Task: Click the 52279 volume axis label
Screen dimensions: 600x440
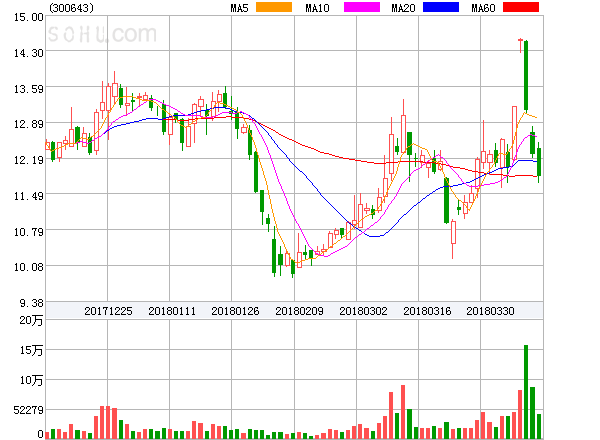Action: [x=29, y=410]
